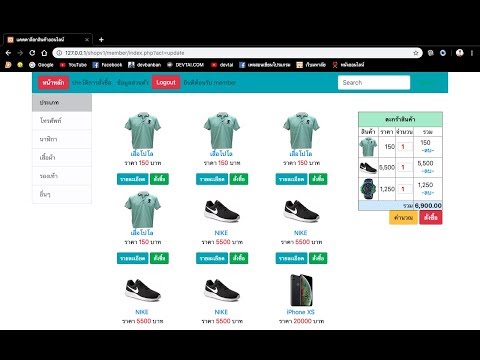Click the ประเภท sidebar header
The height and width of the screenshot is (360, 480).
point(62,102)
